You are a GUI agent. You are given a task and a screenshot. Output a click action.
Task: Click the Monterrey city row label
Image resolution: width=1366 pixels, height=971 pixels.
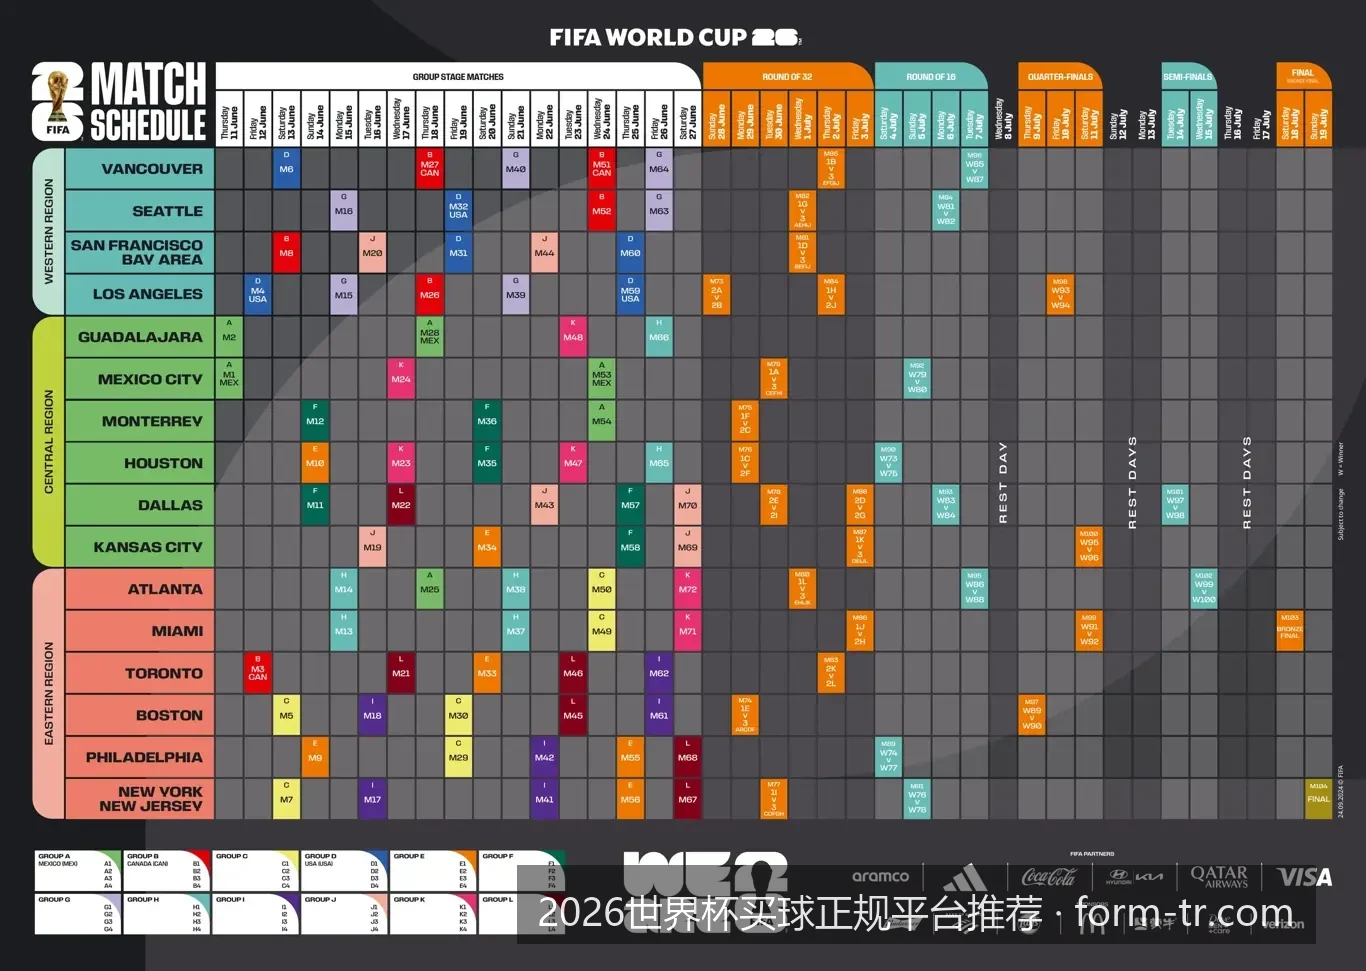(x=139, y=421)
